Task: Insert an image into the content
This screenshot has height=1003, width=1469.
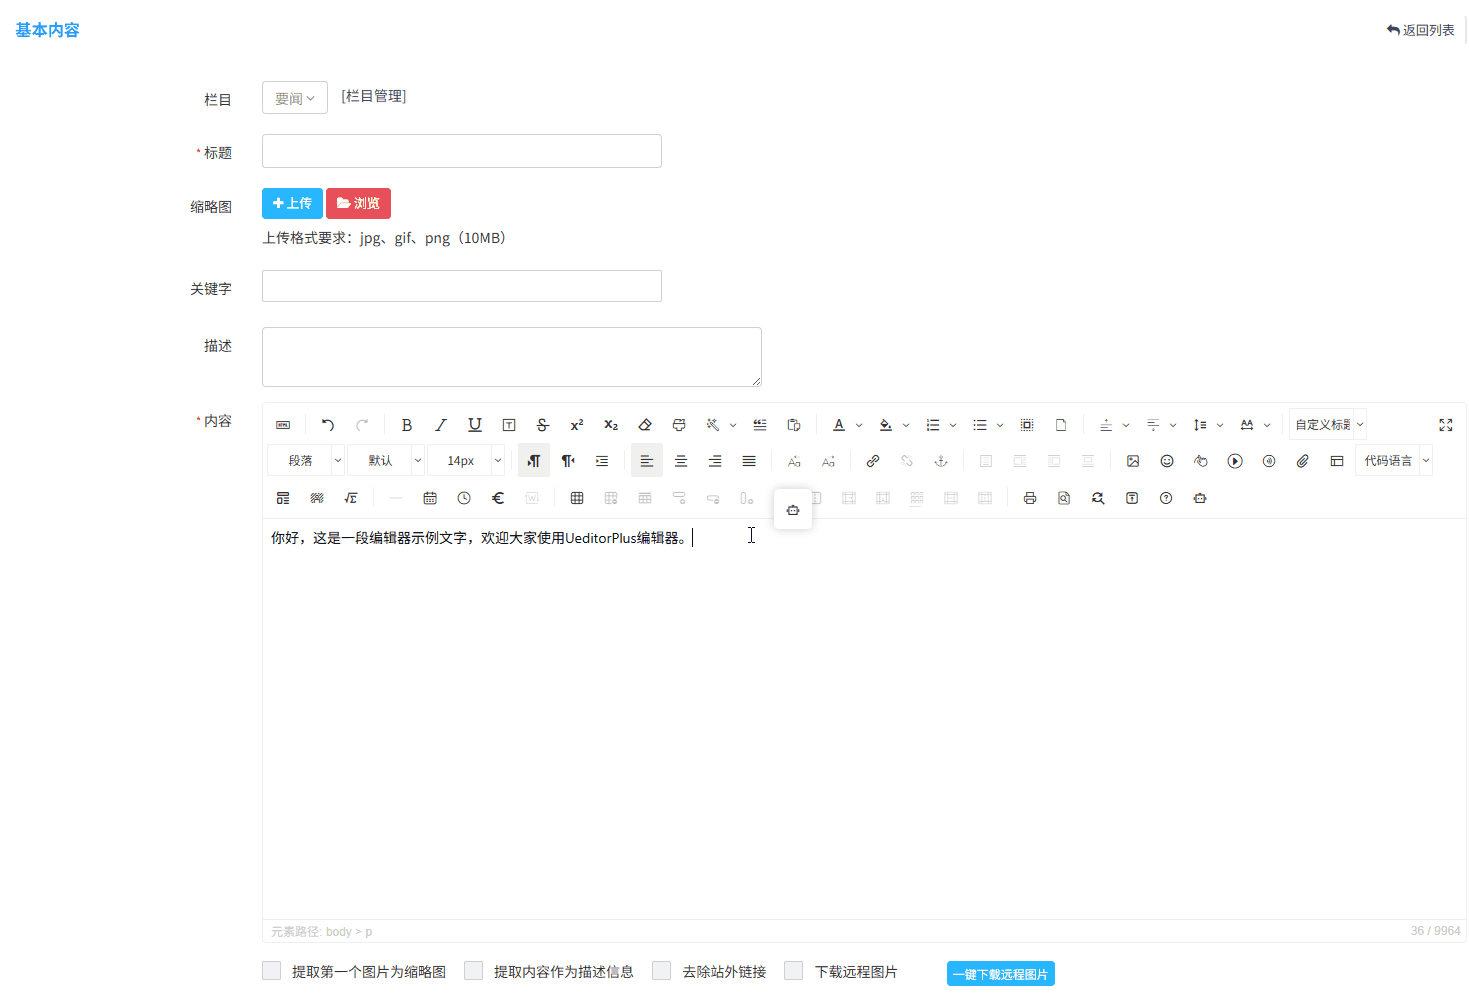Action: [1133, 461]
